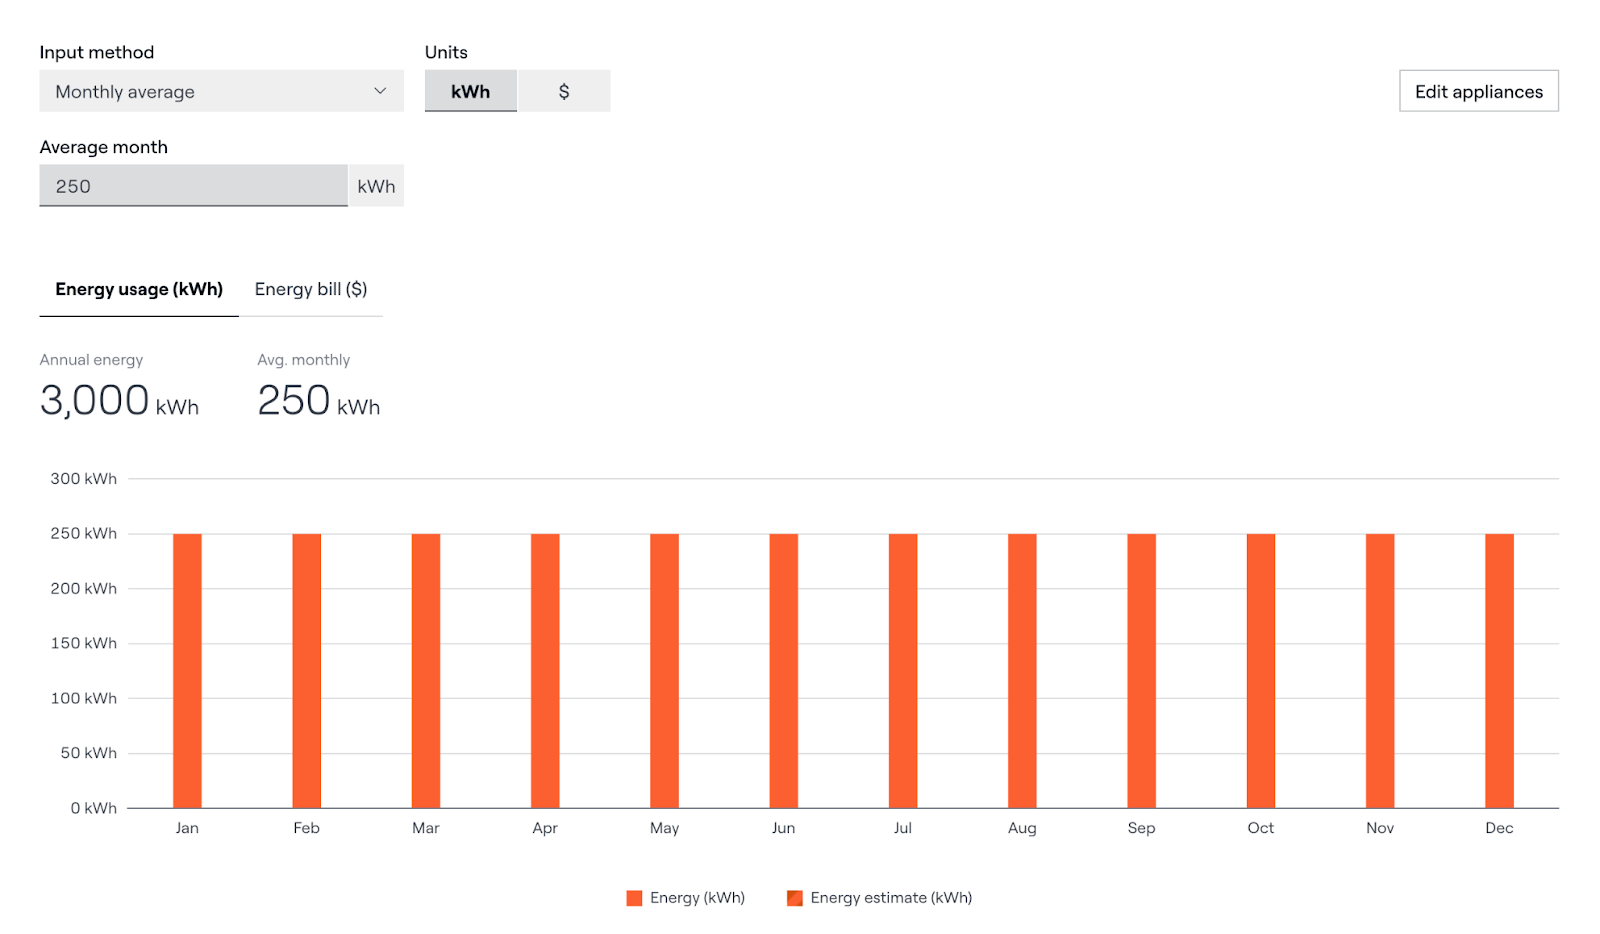Click the Edit appliances button
This screenshot has height=934, width=1600.
pos(1478,91)
